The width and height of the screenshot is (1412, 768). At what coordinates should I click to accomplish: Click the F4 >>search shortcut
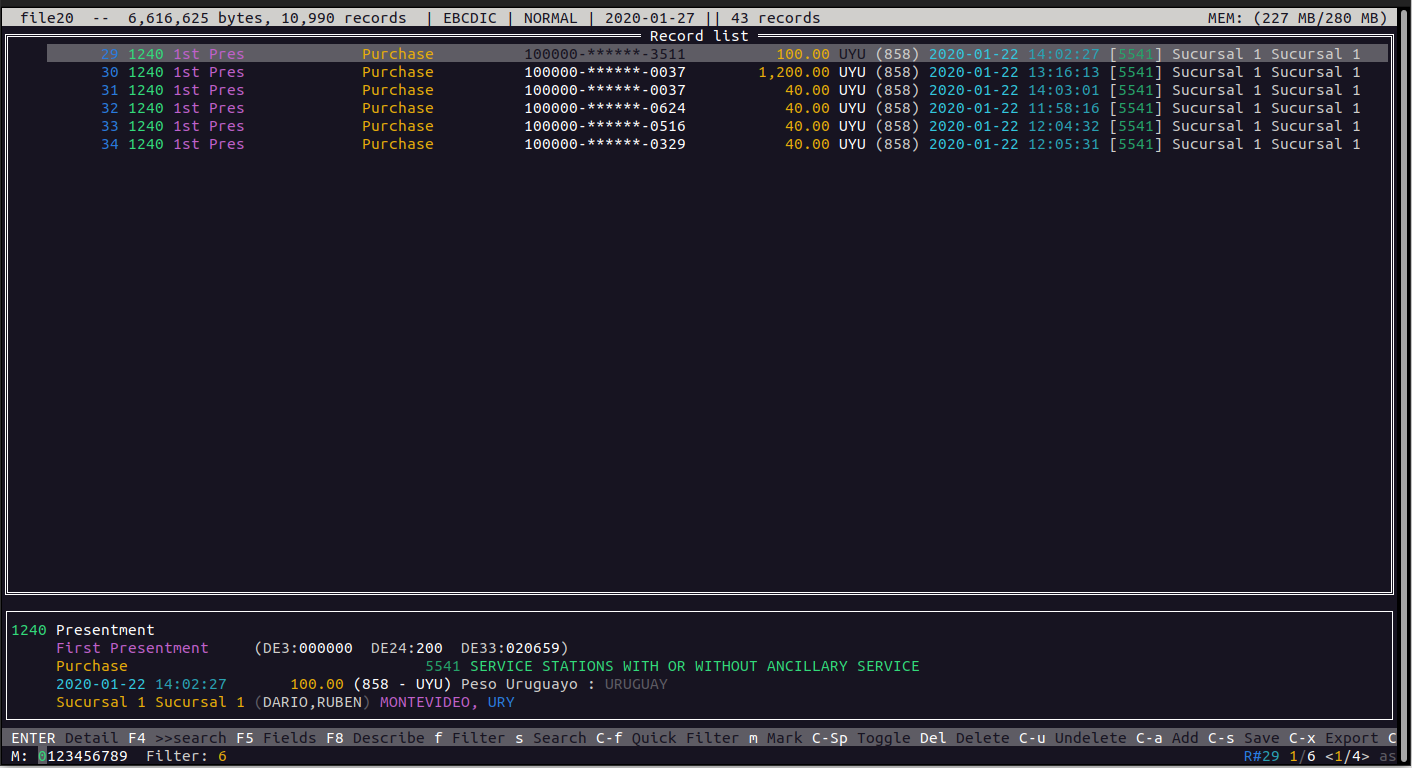pyautogui.click(x=177, y=738)
